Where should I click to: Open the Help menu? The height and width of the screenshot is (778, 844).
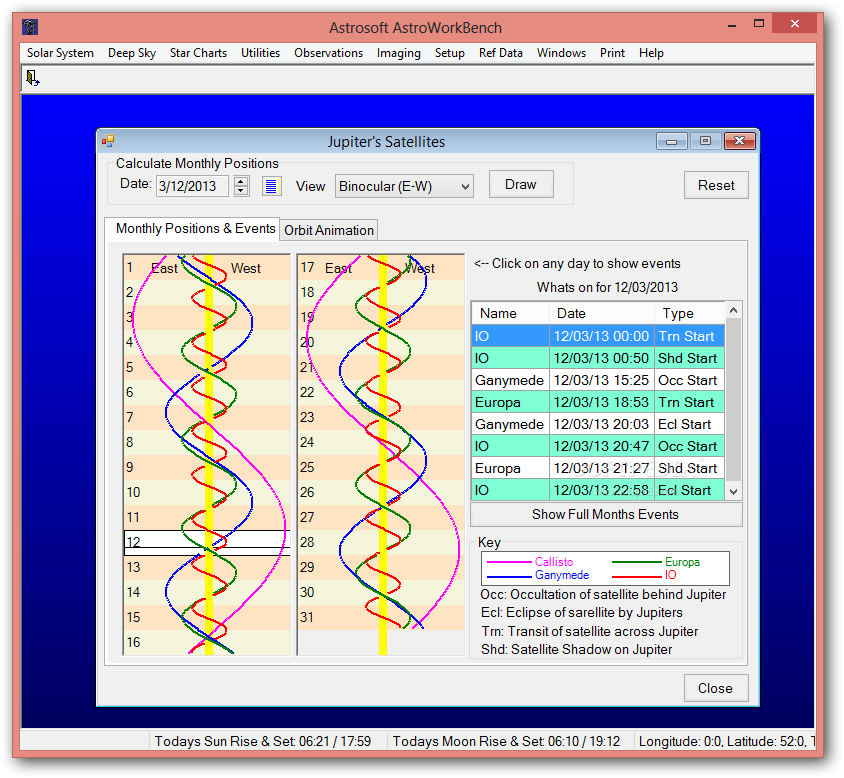651,53
